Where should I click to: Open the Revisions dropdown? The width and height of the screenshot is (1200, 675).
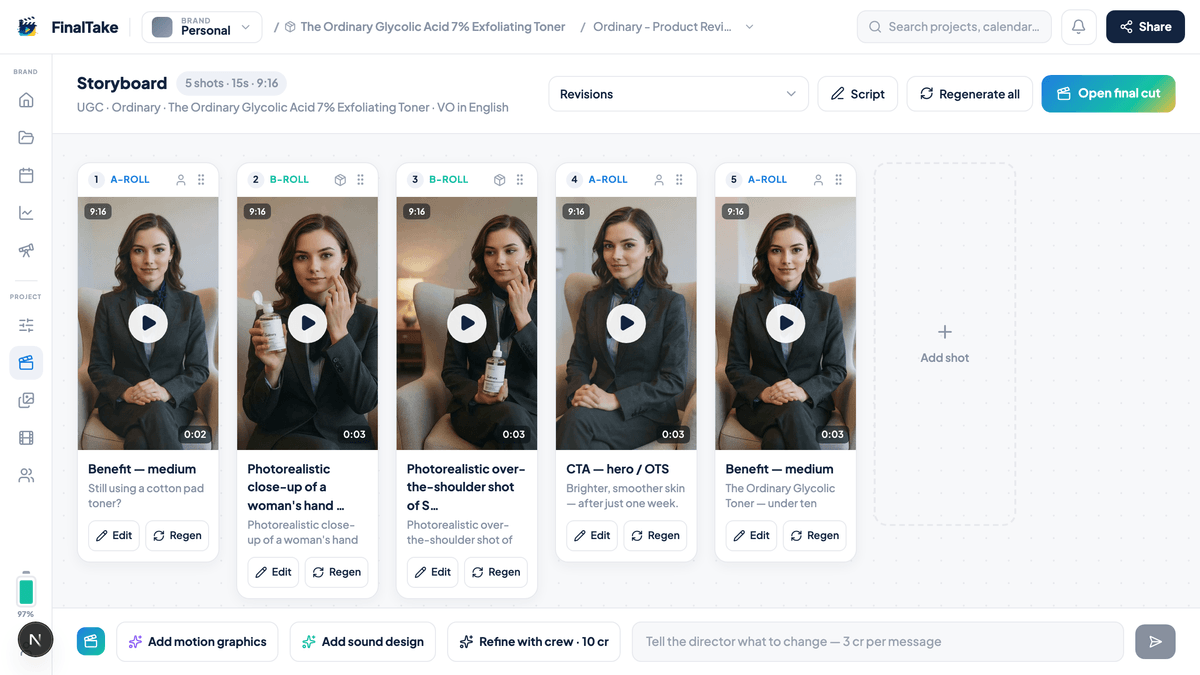click(x=678, y=94)
